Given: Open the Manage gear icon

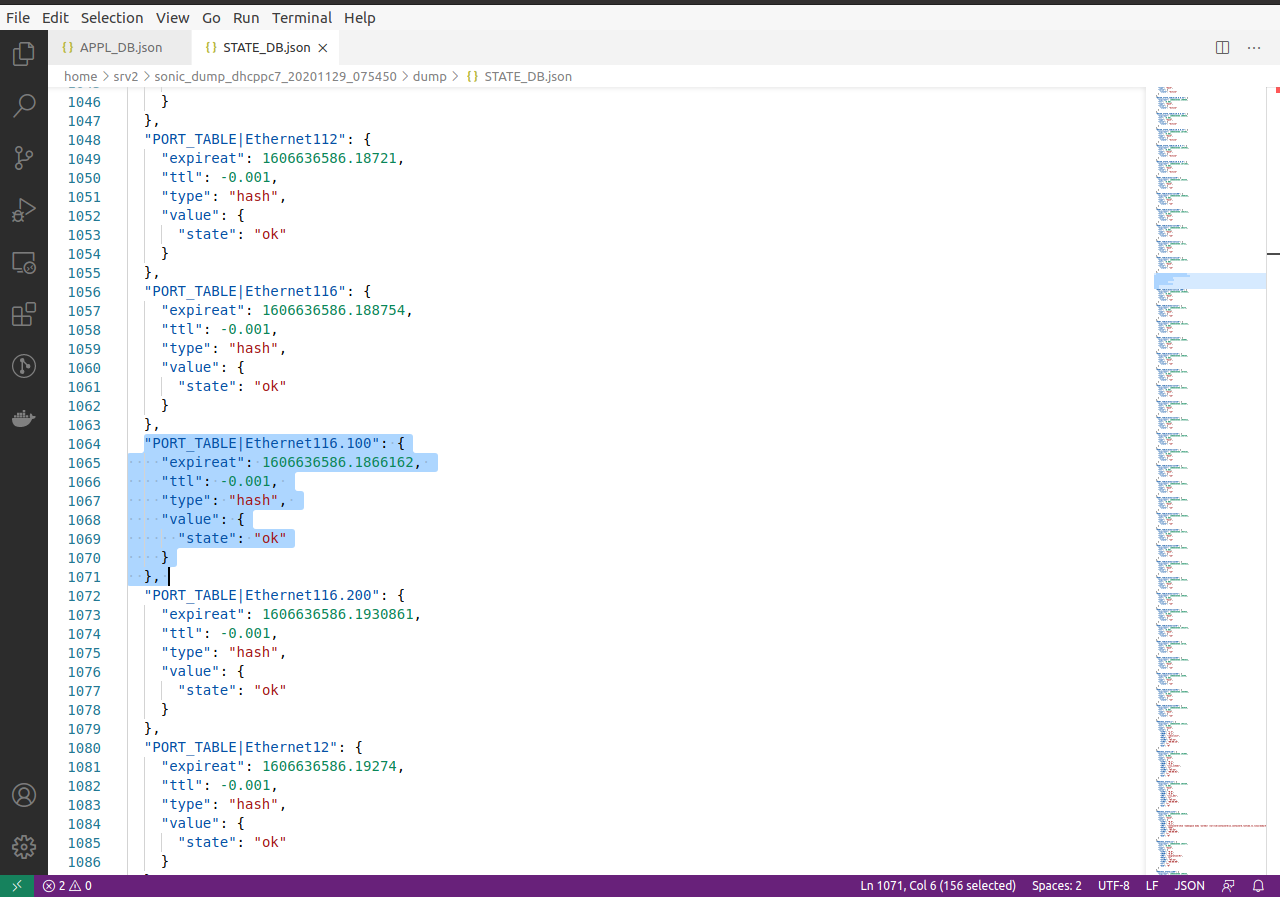Looking at the screenshot, I should pos(24,847).
